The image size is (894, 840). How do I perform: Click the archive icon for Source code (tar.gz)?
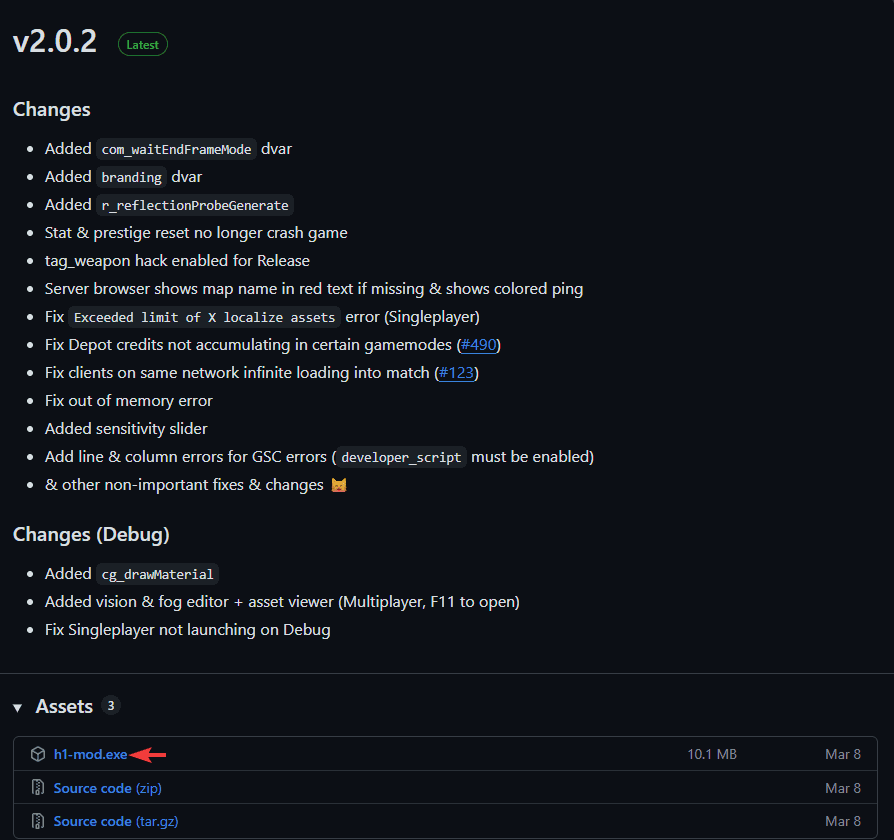(38, 821)
